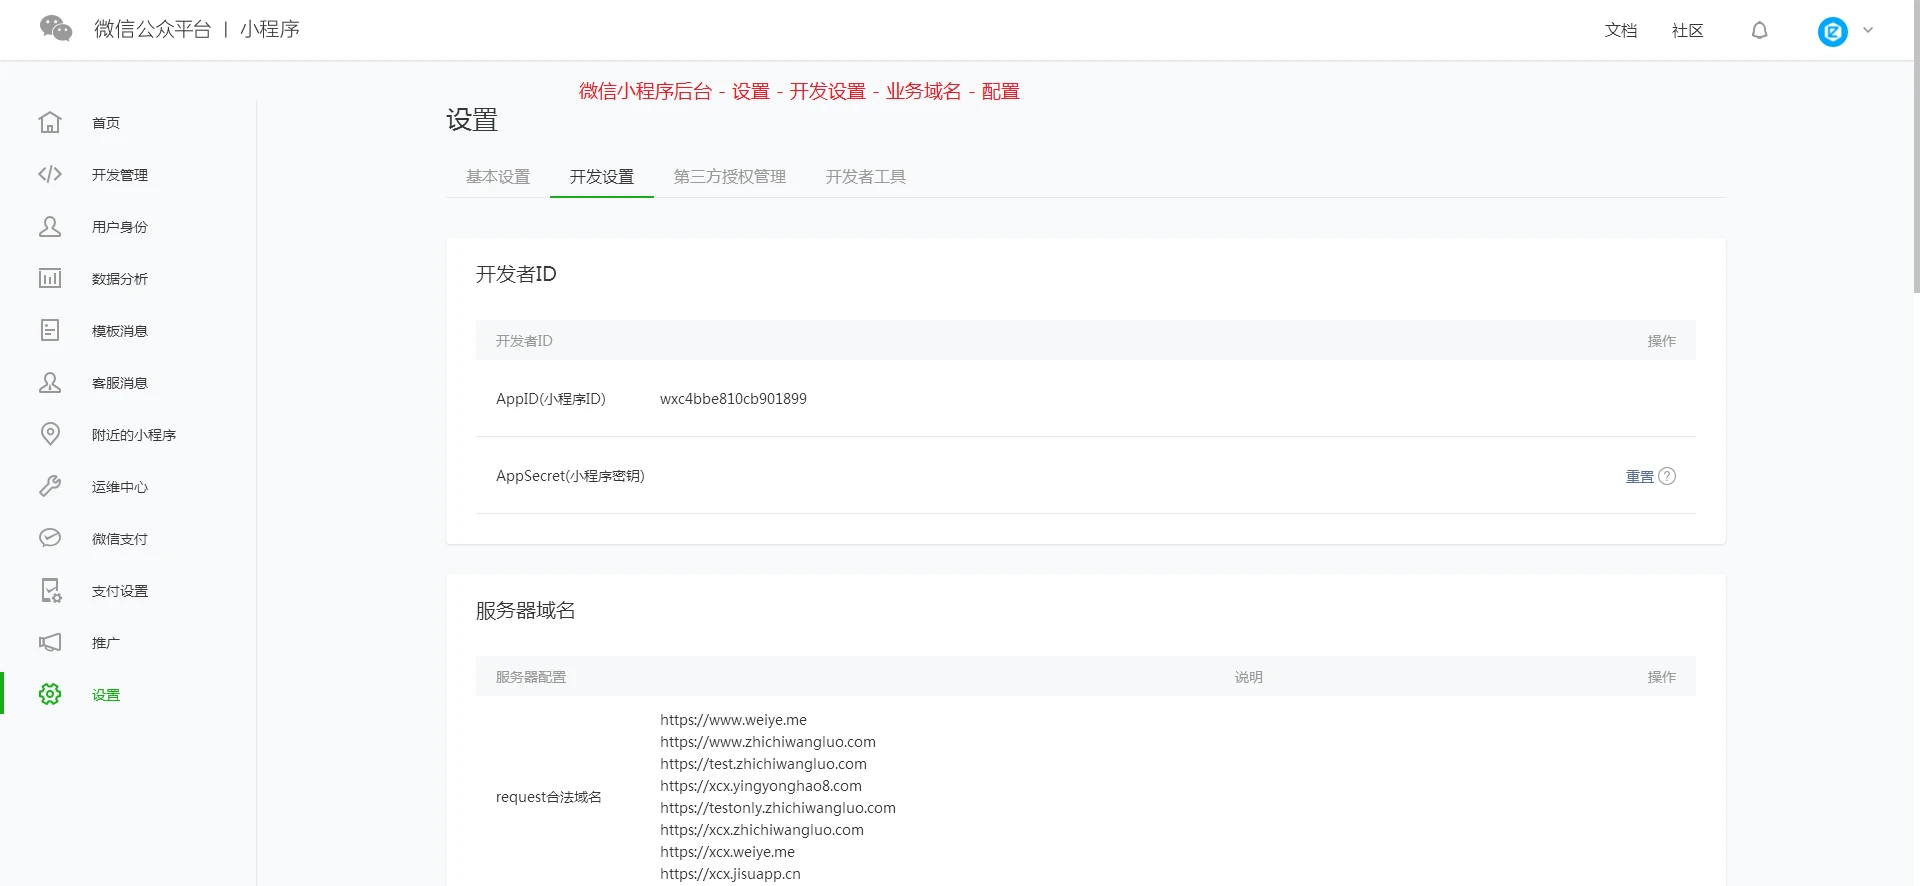
Task: Open 首页 in the sidebar
Action: click(106, 123)
